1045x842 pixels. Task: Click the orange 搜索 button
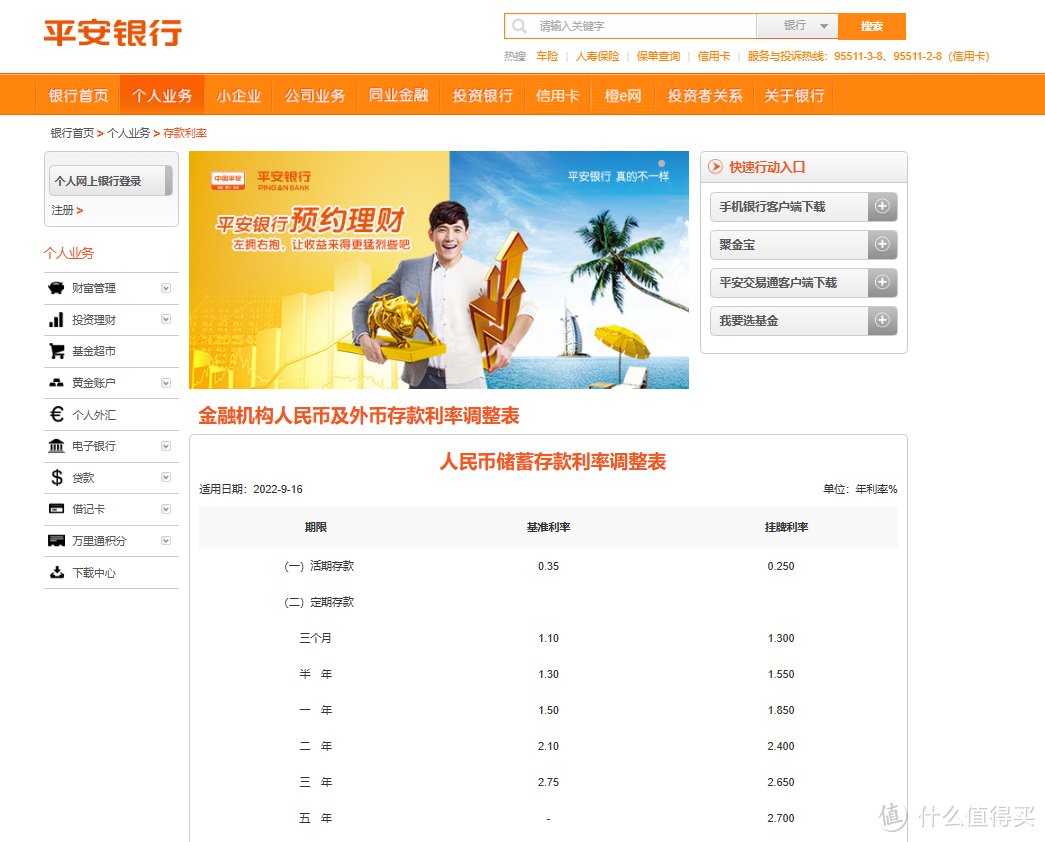pos(872,26)
